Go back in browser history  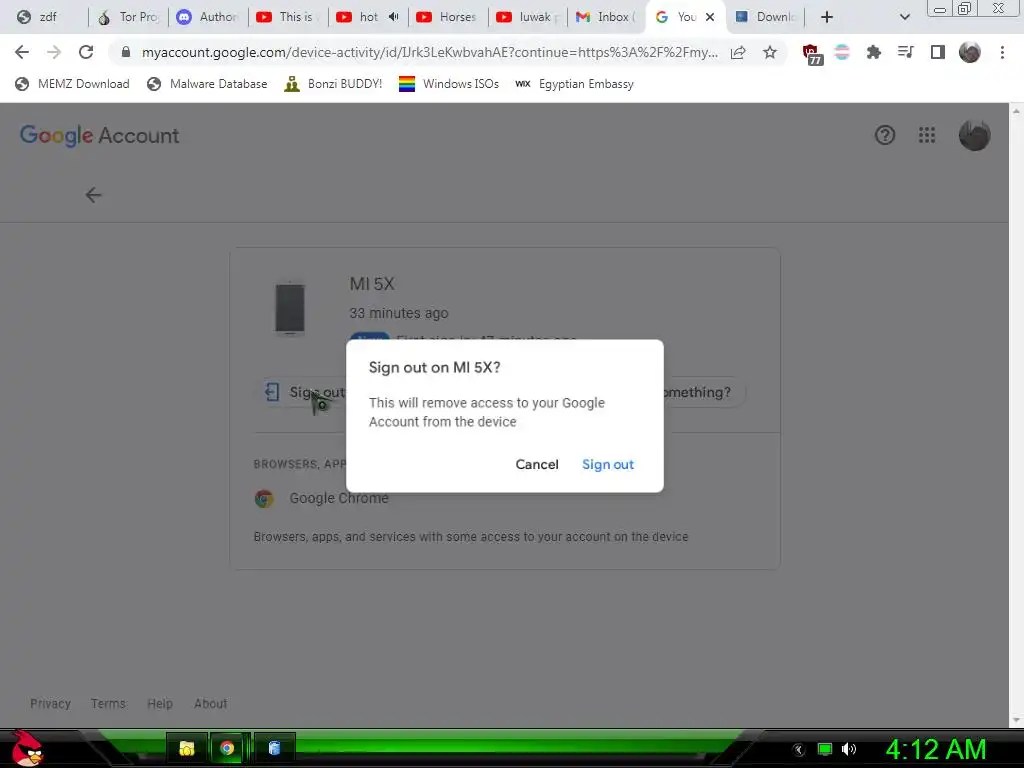[x=22, y=52]
